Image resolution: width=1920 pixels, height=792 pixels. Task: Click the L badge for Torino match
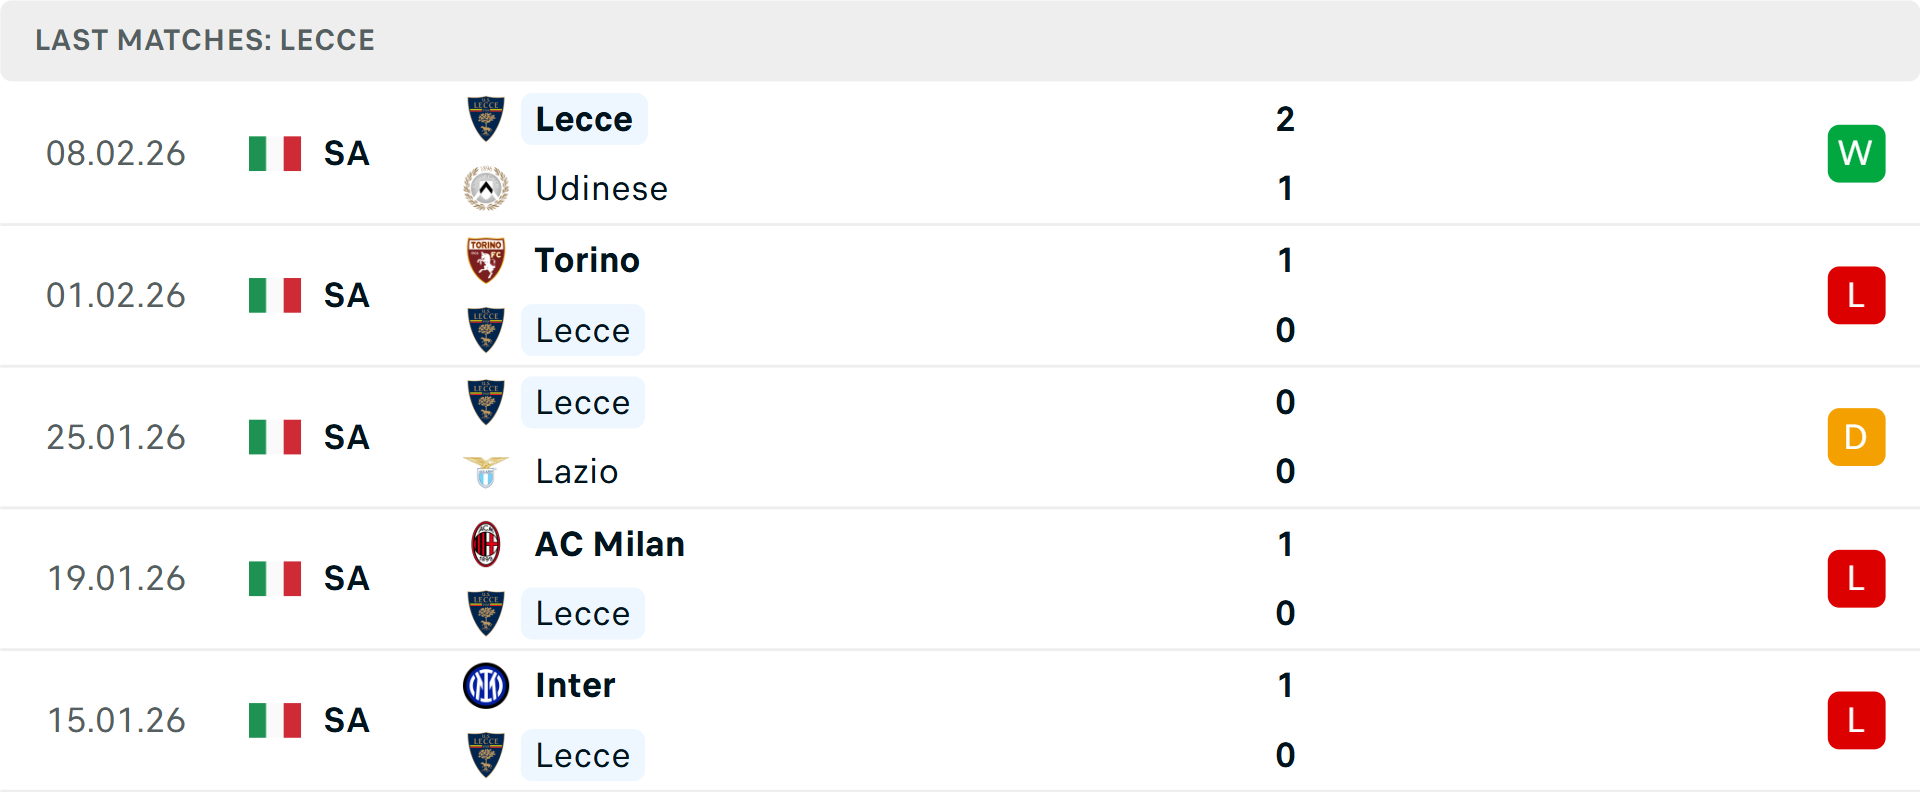[x=1856, y=296]
